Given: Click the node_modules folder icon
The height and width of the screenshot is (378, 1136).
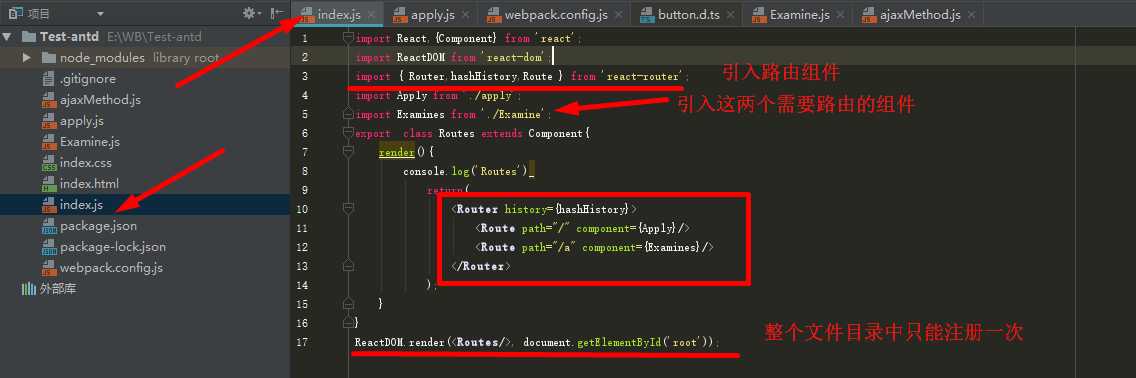Looking at the screenshot, I should 49,58.
